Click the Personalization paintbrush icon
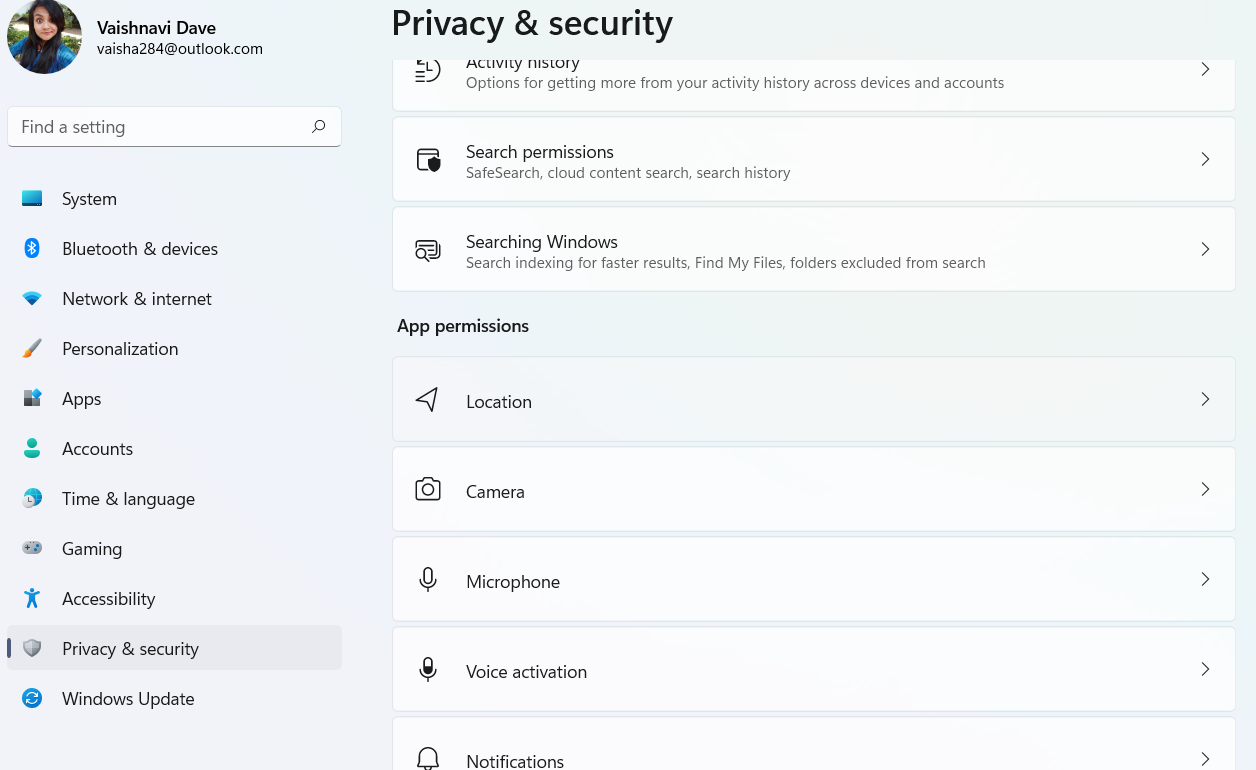The width and height of the screenshot is (1256, 770). click(32, 348)
